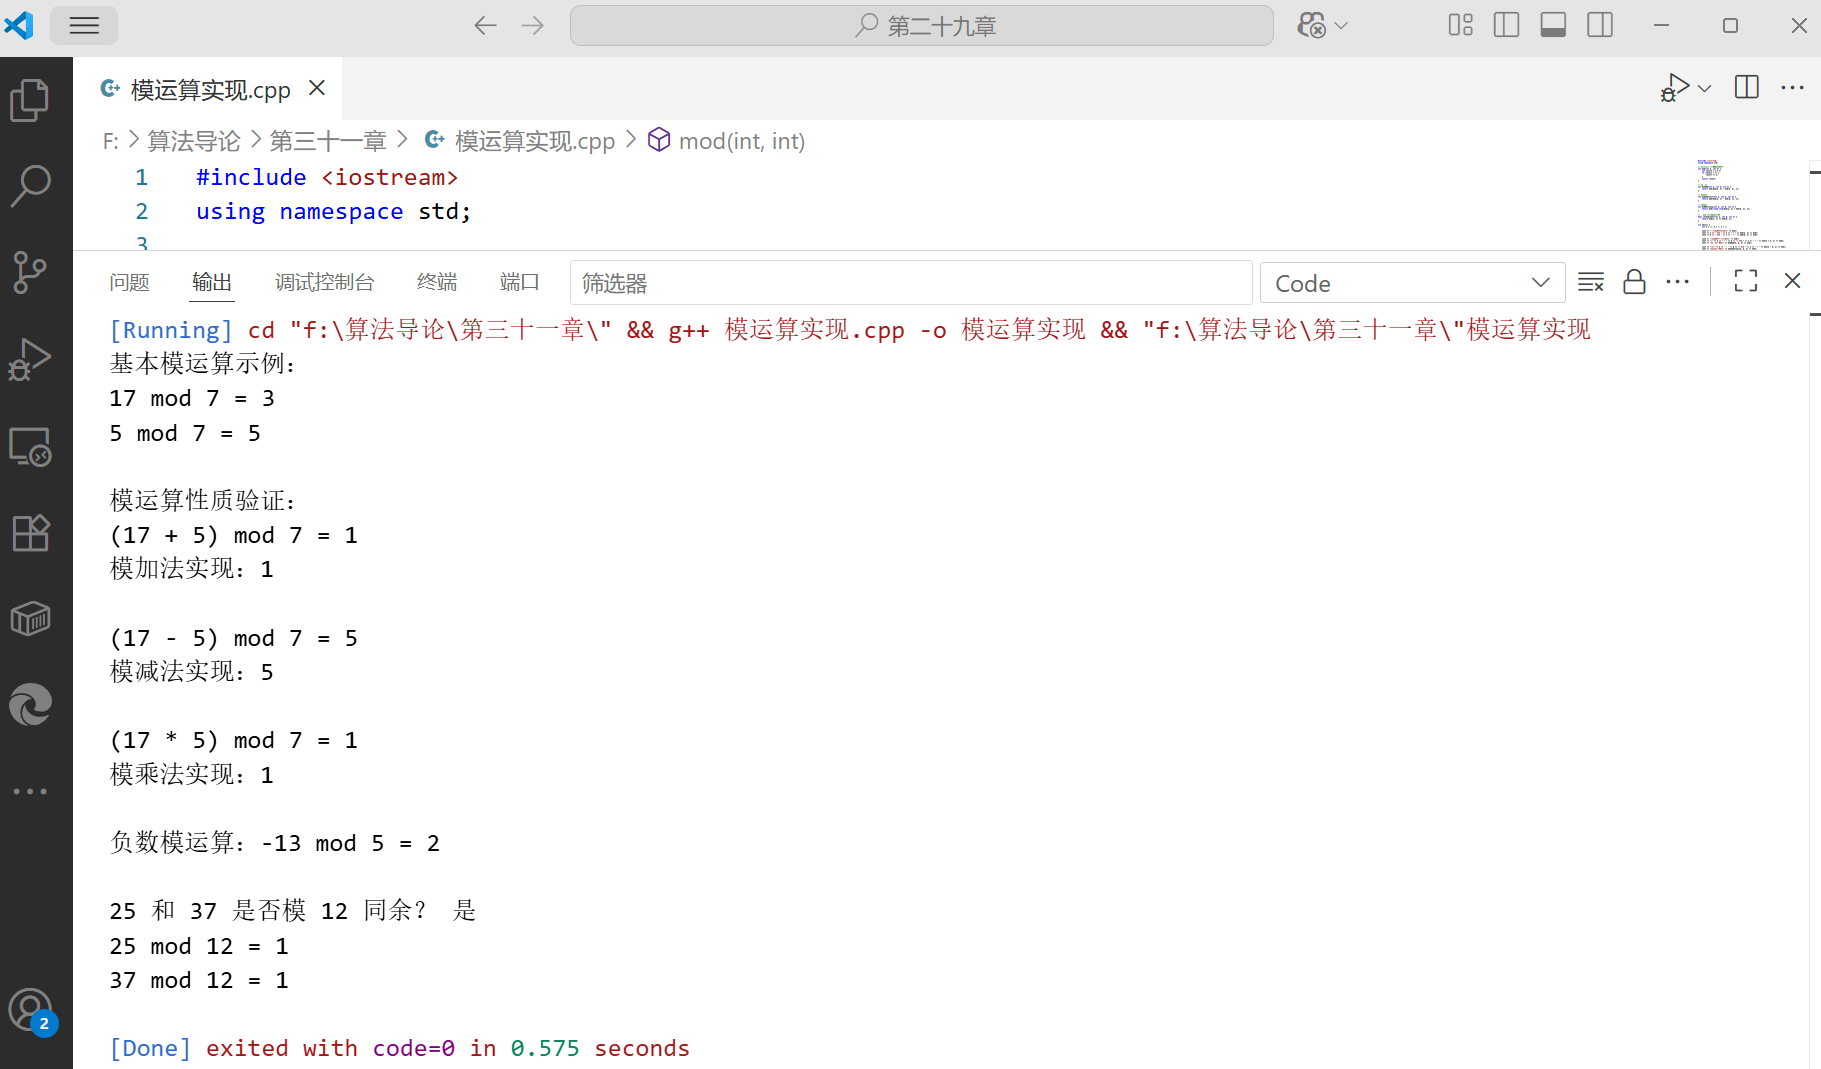The height and width of the screenshot is (1069, 1821).
Task: Clear the output panel
Action: coord(1590,282)
